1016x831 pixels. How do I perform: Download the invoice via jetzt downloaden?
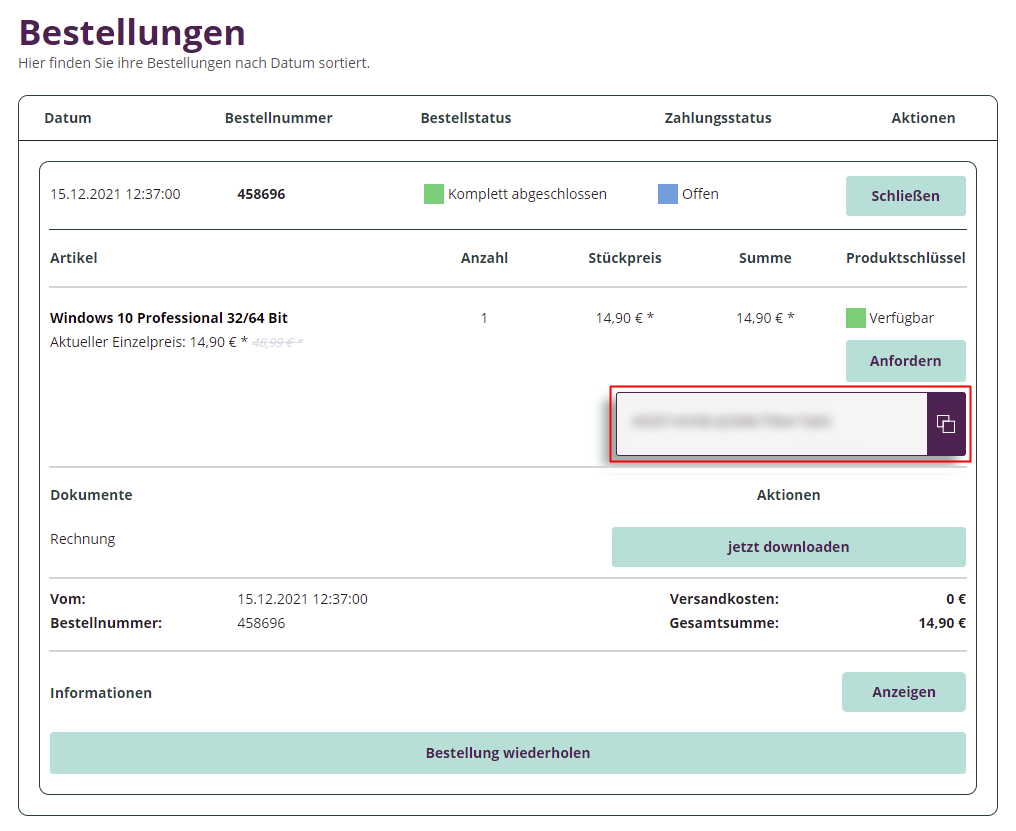[x=789, y=547]
